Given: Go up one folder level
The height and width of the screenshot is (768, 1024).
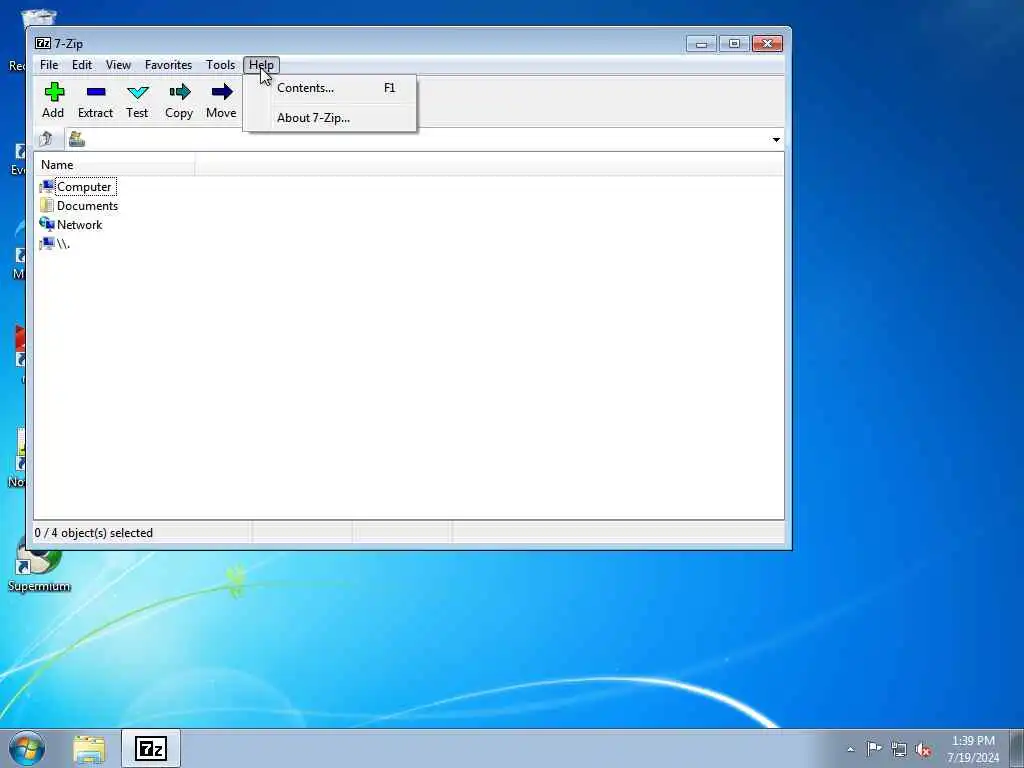Looking at the screenshot, I should [46, 139].
